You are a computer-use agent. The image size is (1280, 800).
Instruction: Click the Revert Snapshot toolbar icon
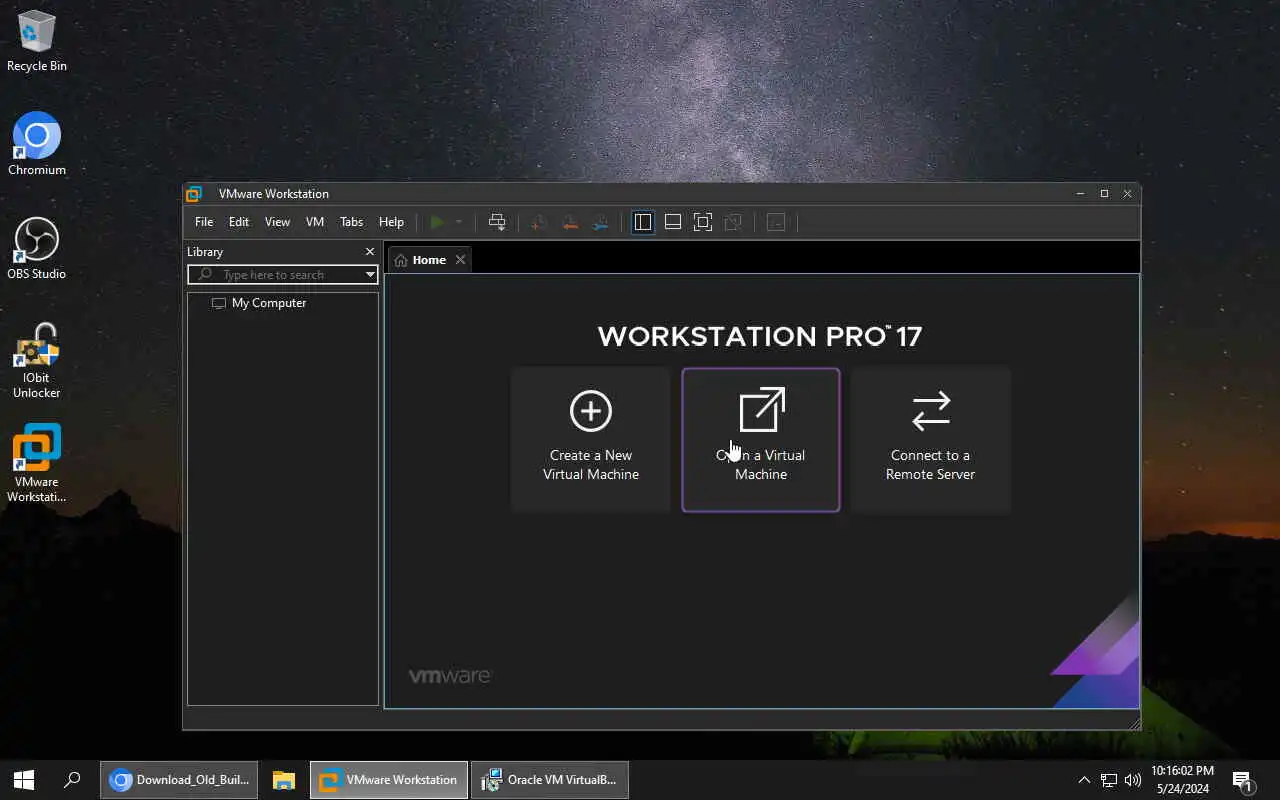569,222
